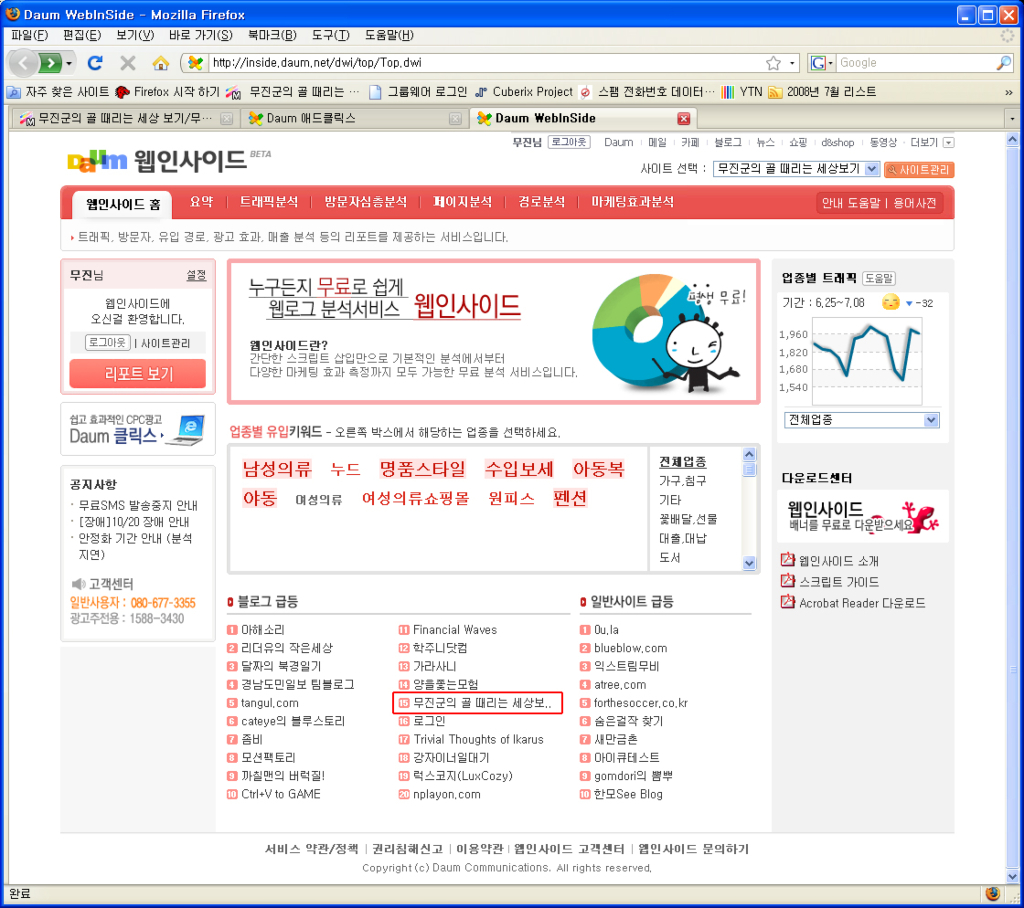Screen dimensions: 1024x908
Task: Click the 도움말 button beside 업종별 트래픽
Action: 879,278
